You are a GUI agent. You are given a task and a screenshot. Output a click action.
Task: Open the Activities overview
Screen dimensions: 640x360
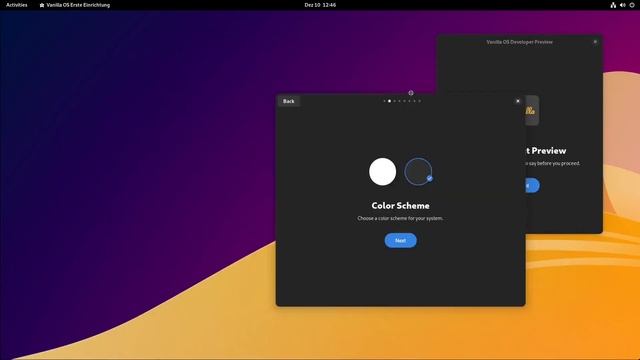[x=17, y=5]
